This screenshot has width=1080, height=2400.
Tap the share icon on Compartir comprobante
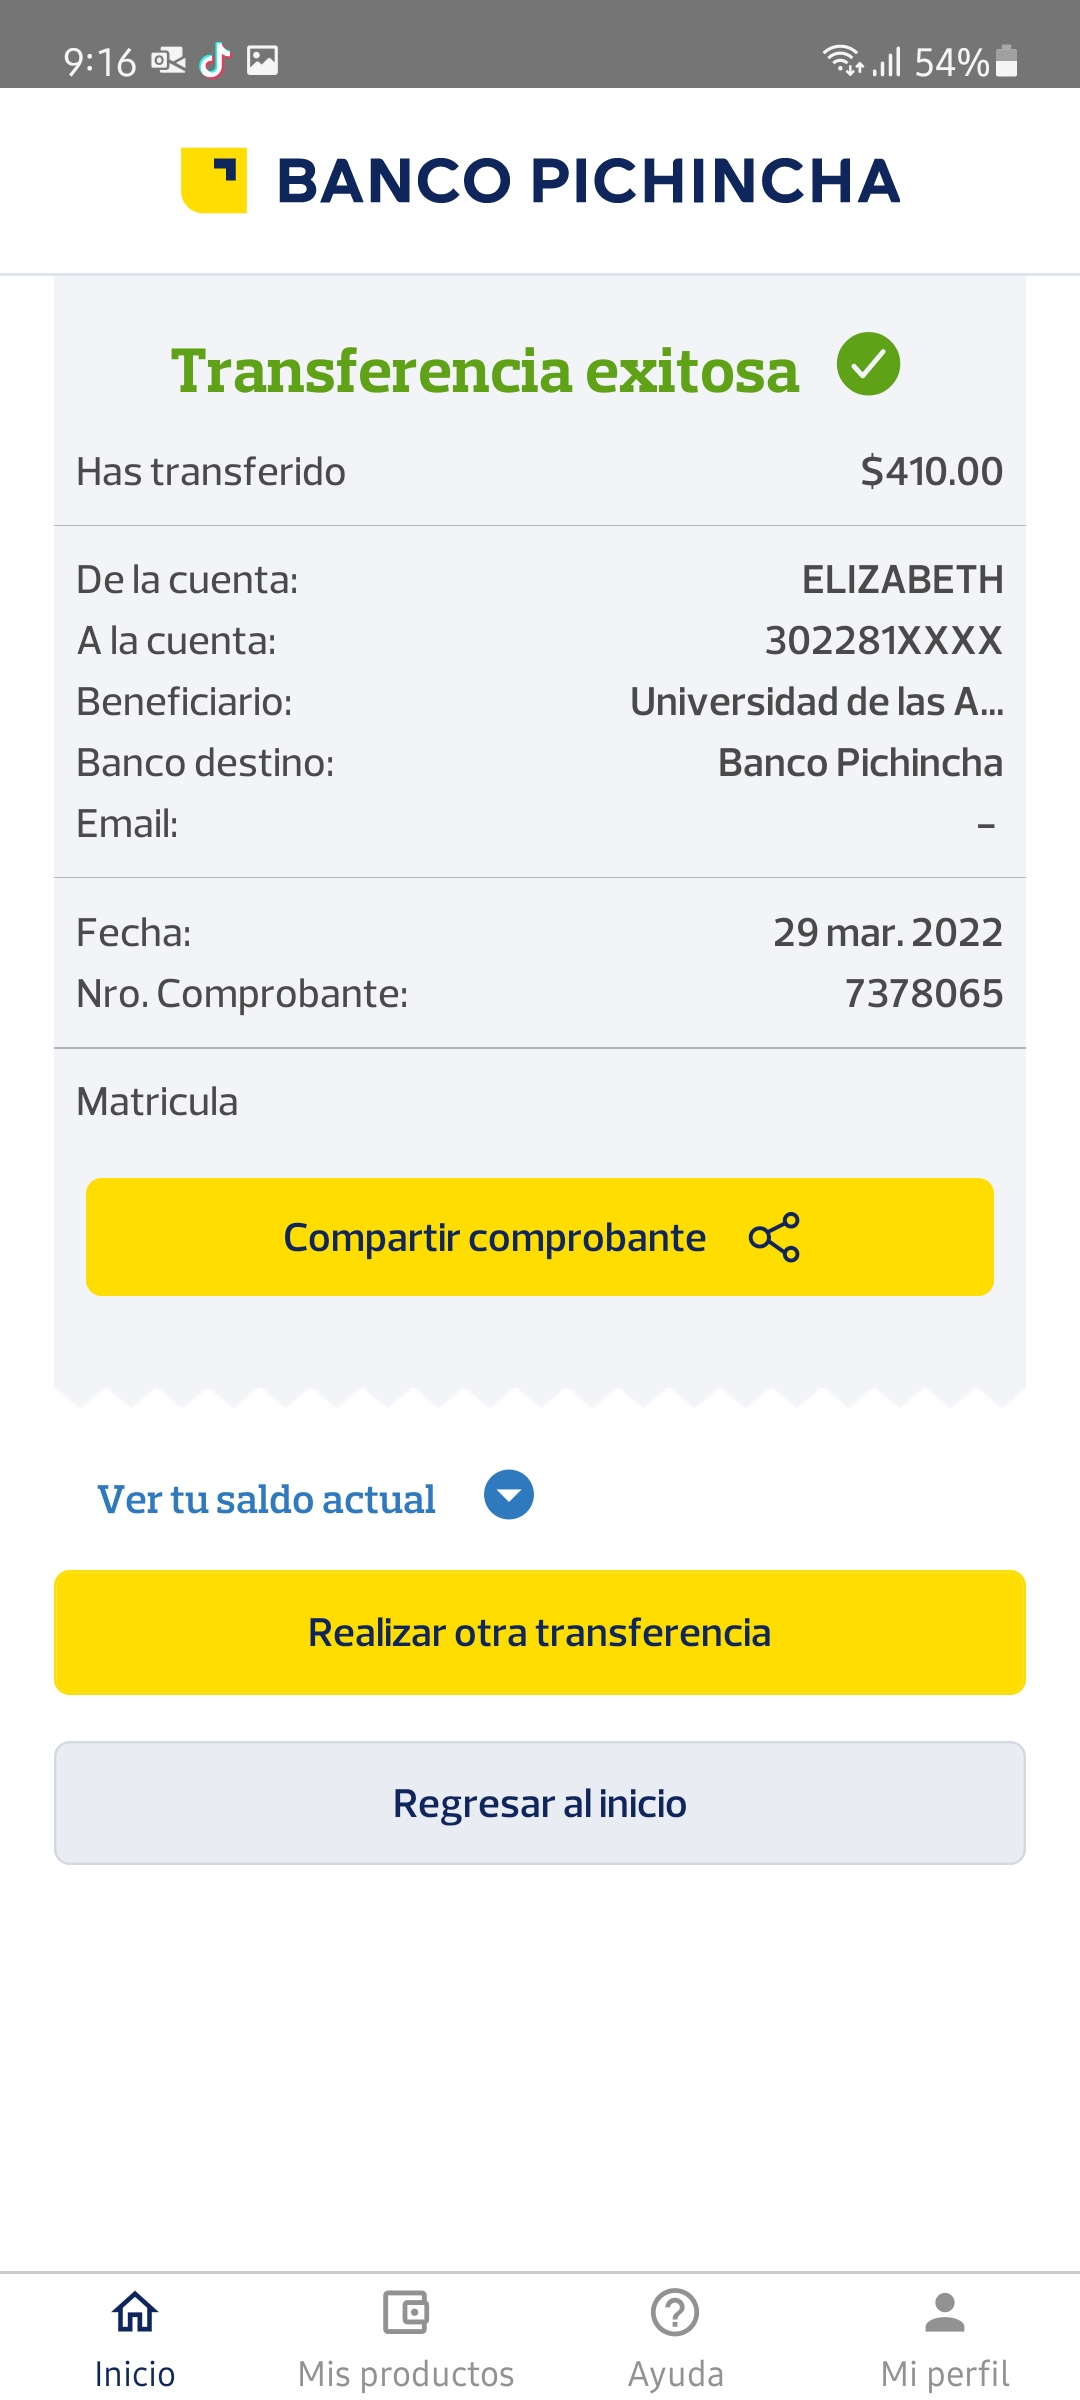point(774,1237)
